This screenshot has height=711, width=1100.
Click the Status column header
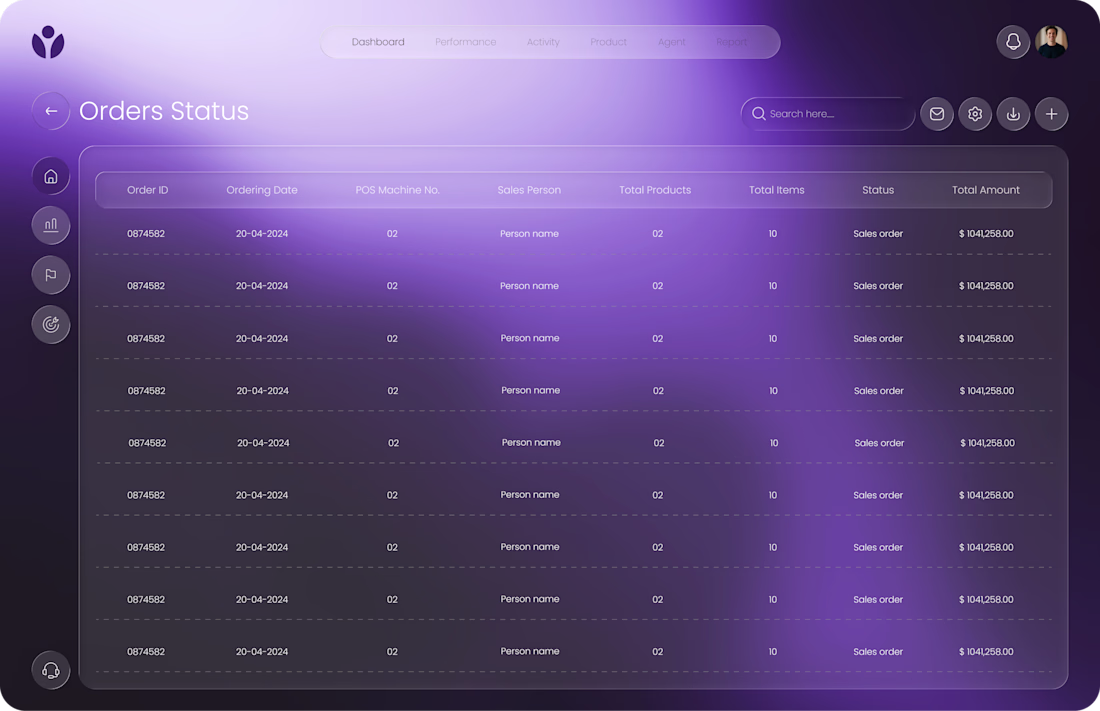click(x=878, y=190)
